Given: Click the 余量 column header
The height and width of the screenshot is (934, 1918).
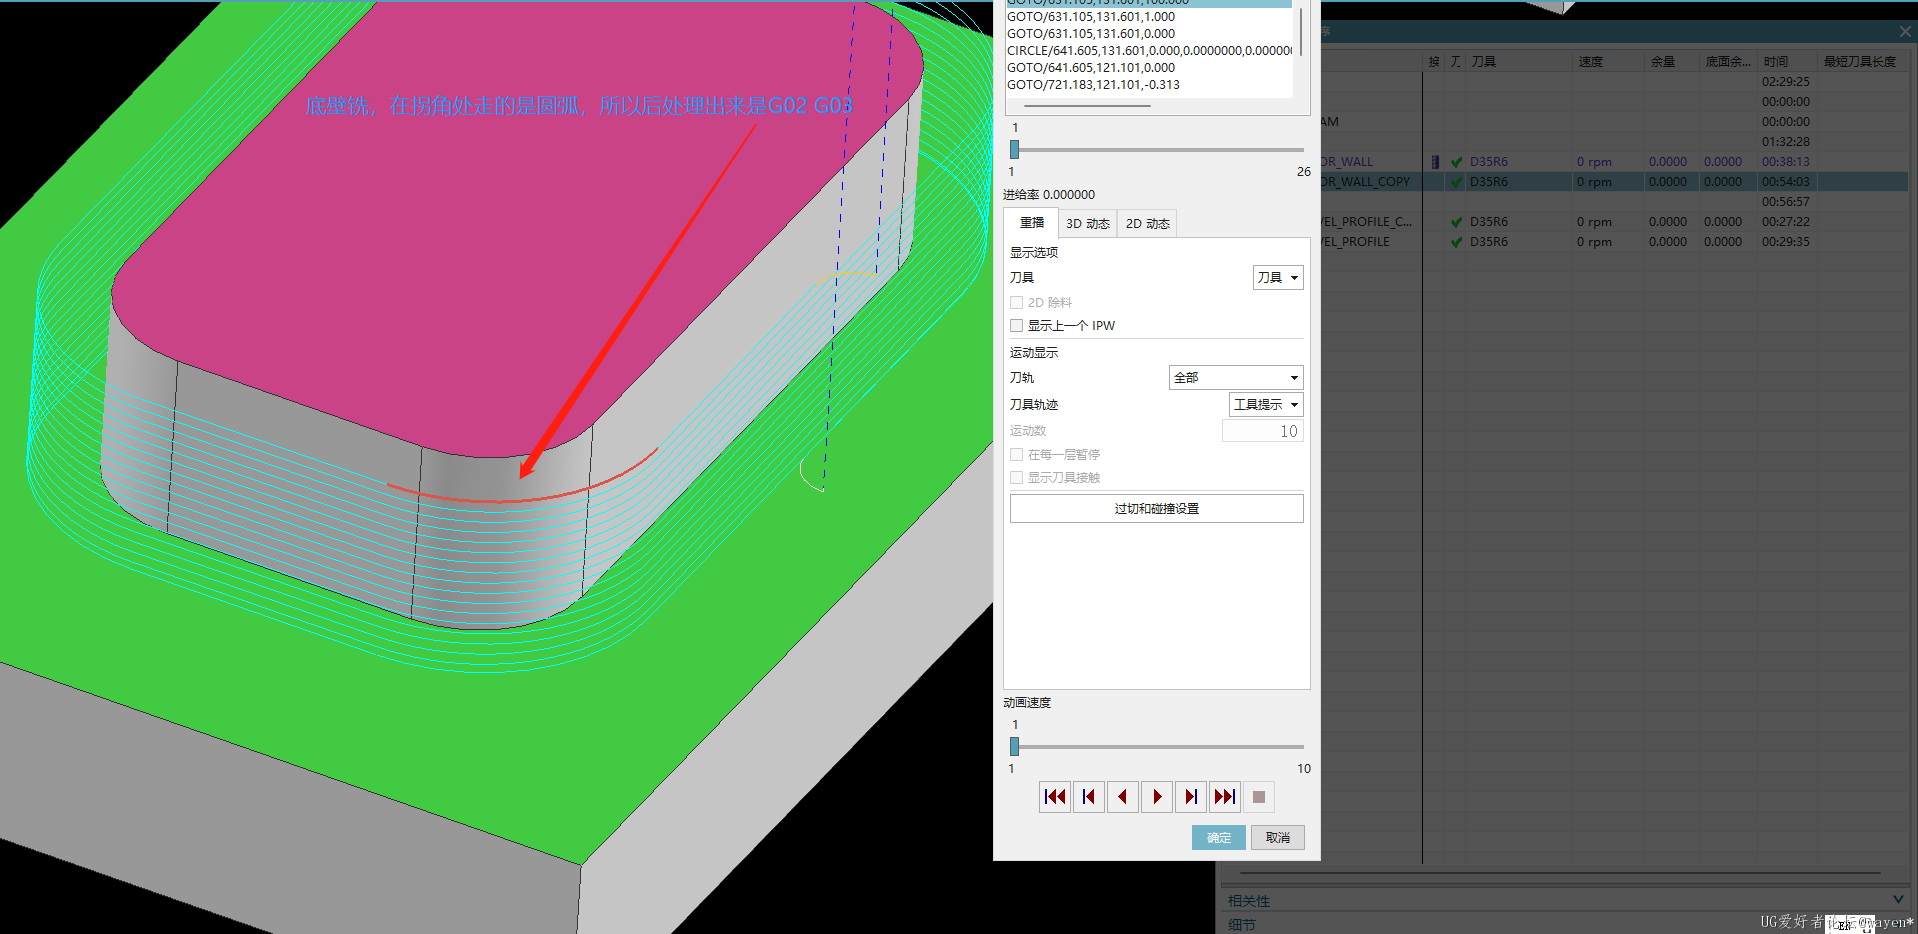Looking at the screenshot, I should 1663,61.
